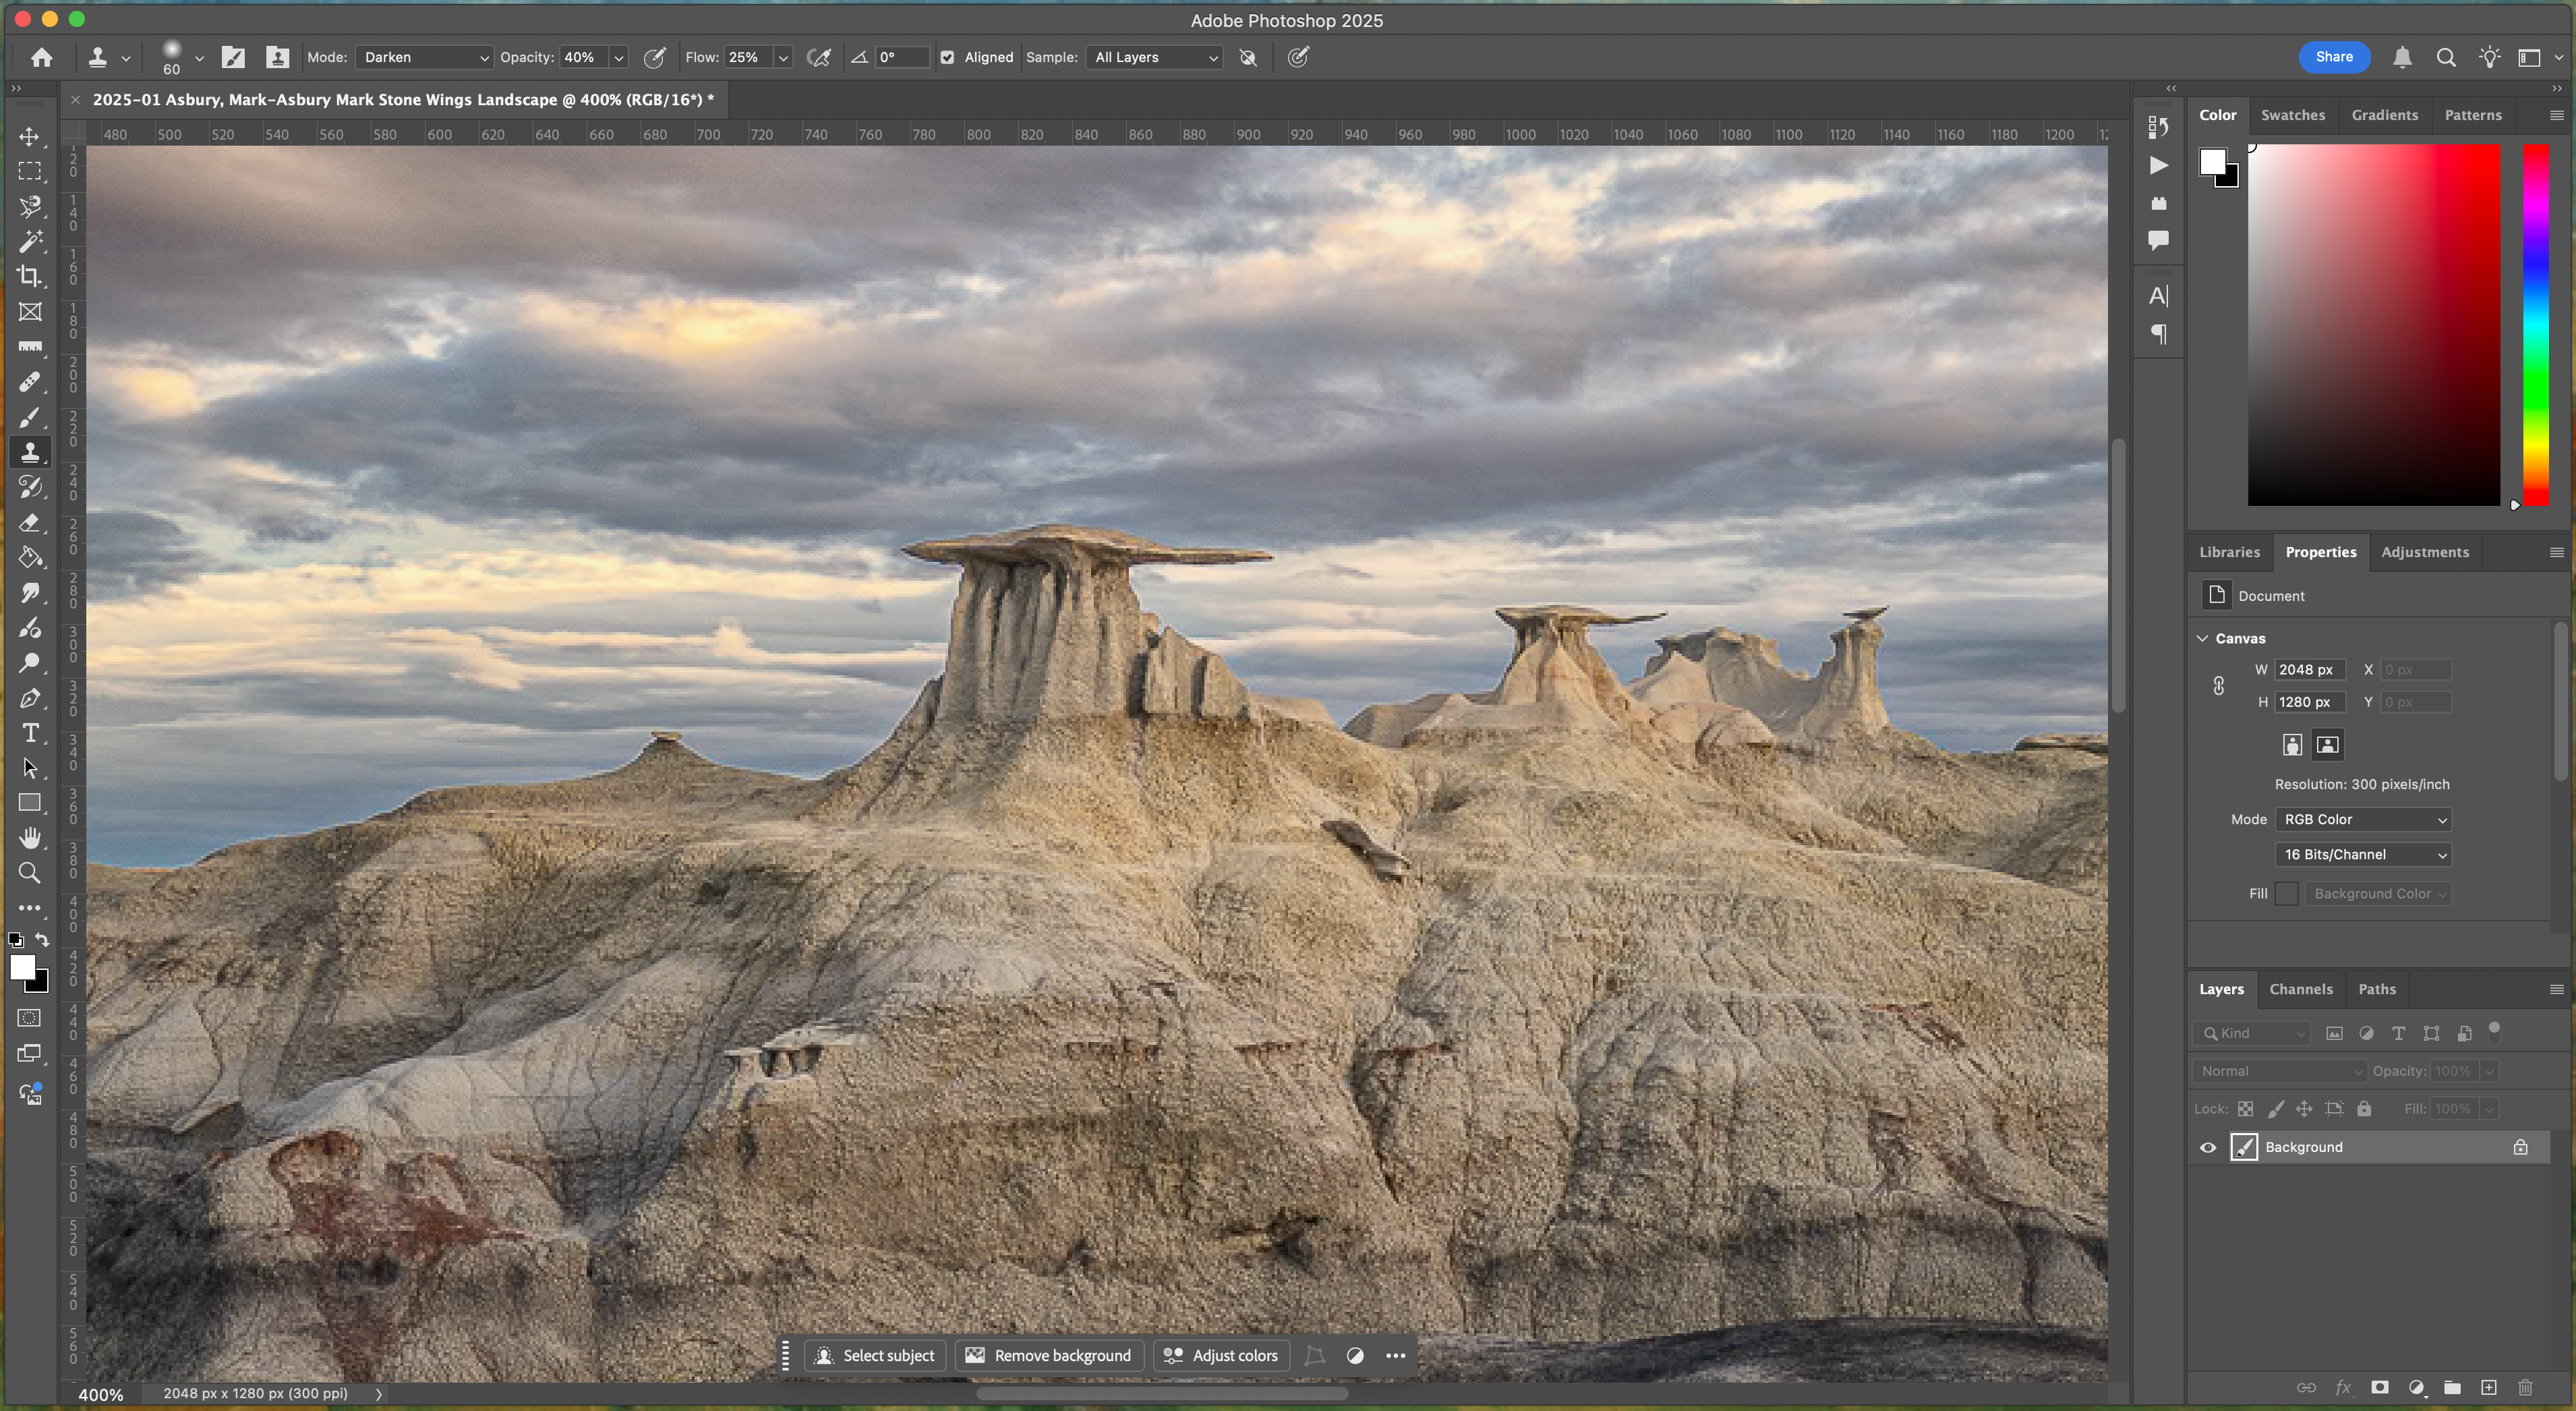
Task: Click the delete layer trash icon
Action: tap(2525, 1387)
